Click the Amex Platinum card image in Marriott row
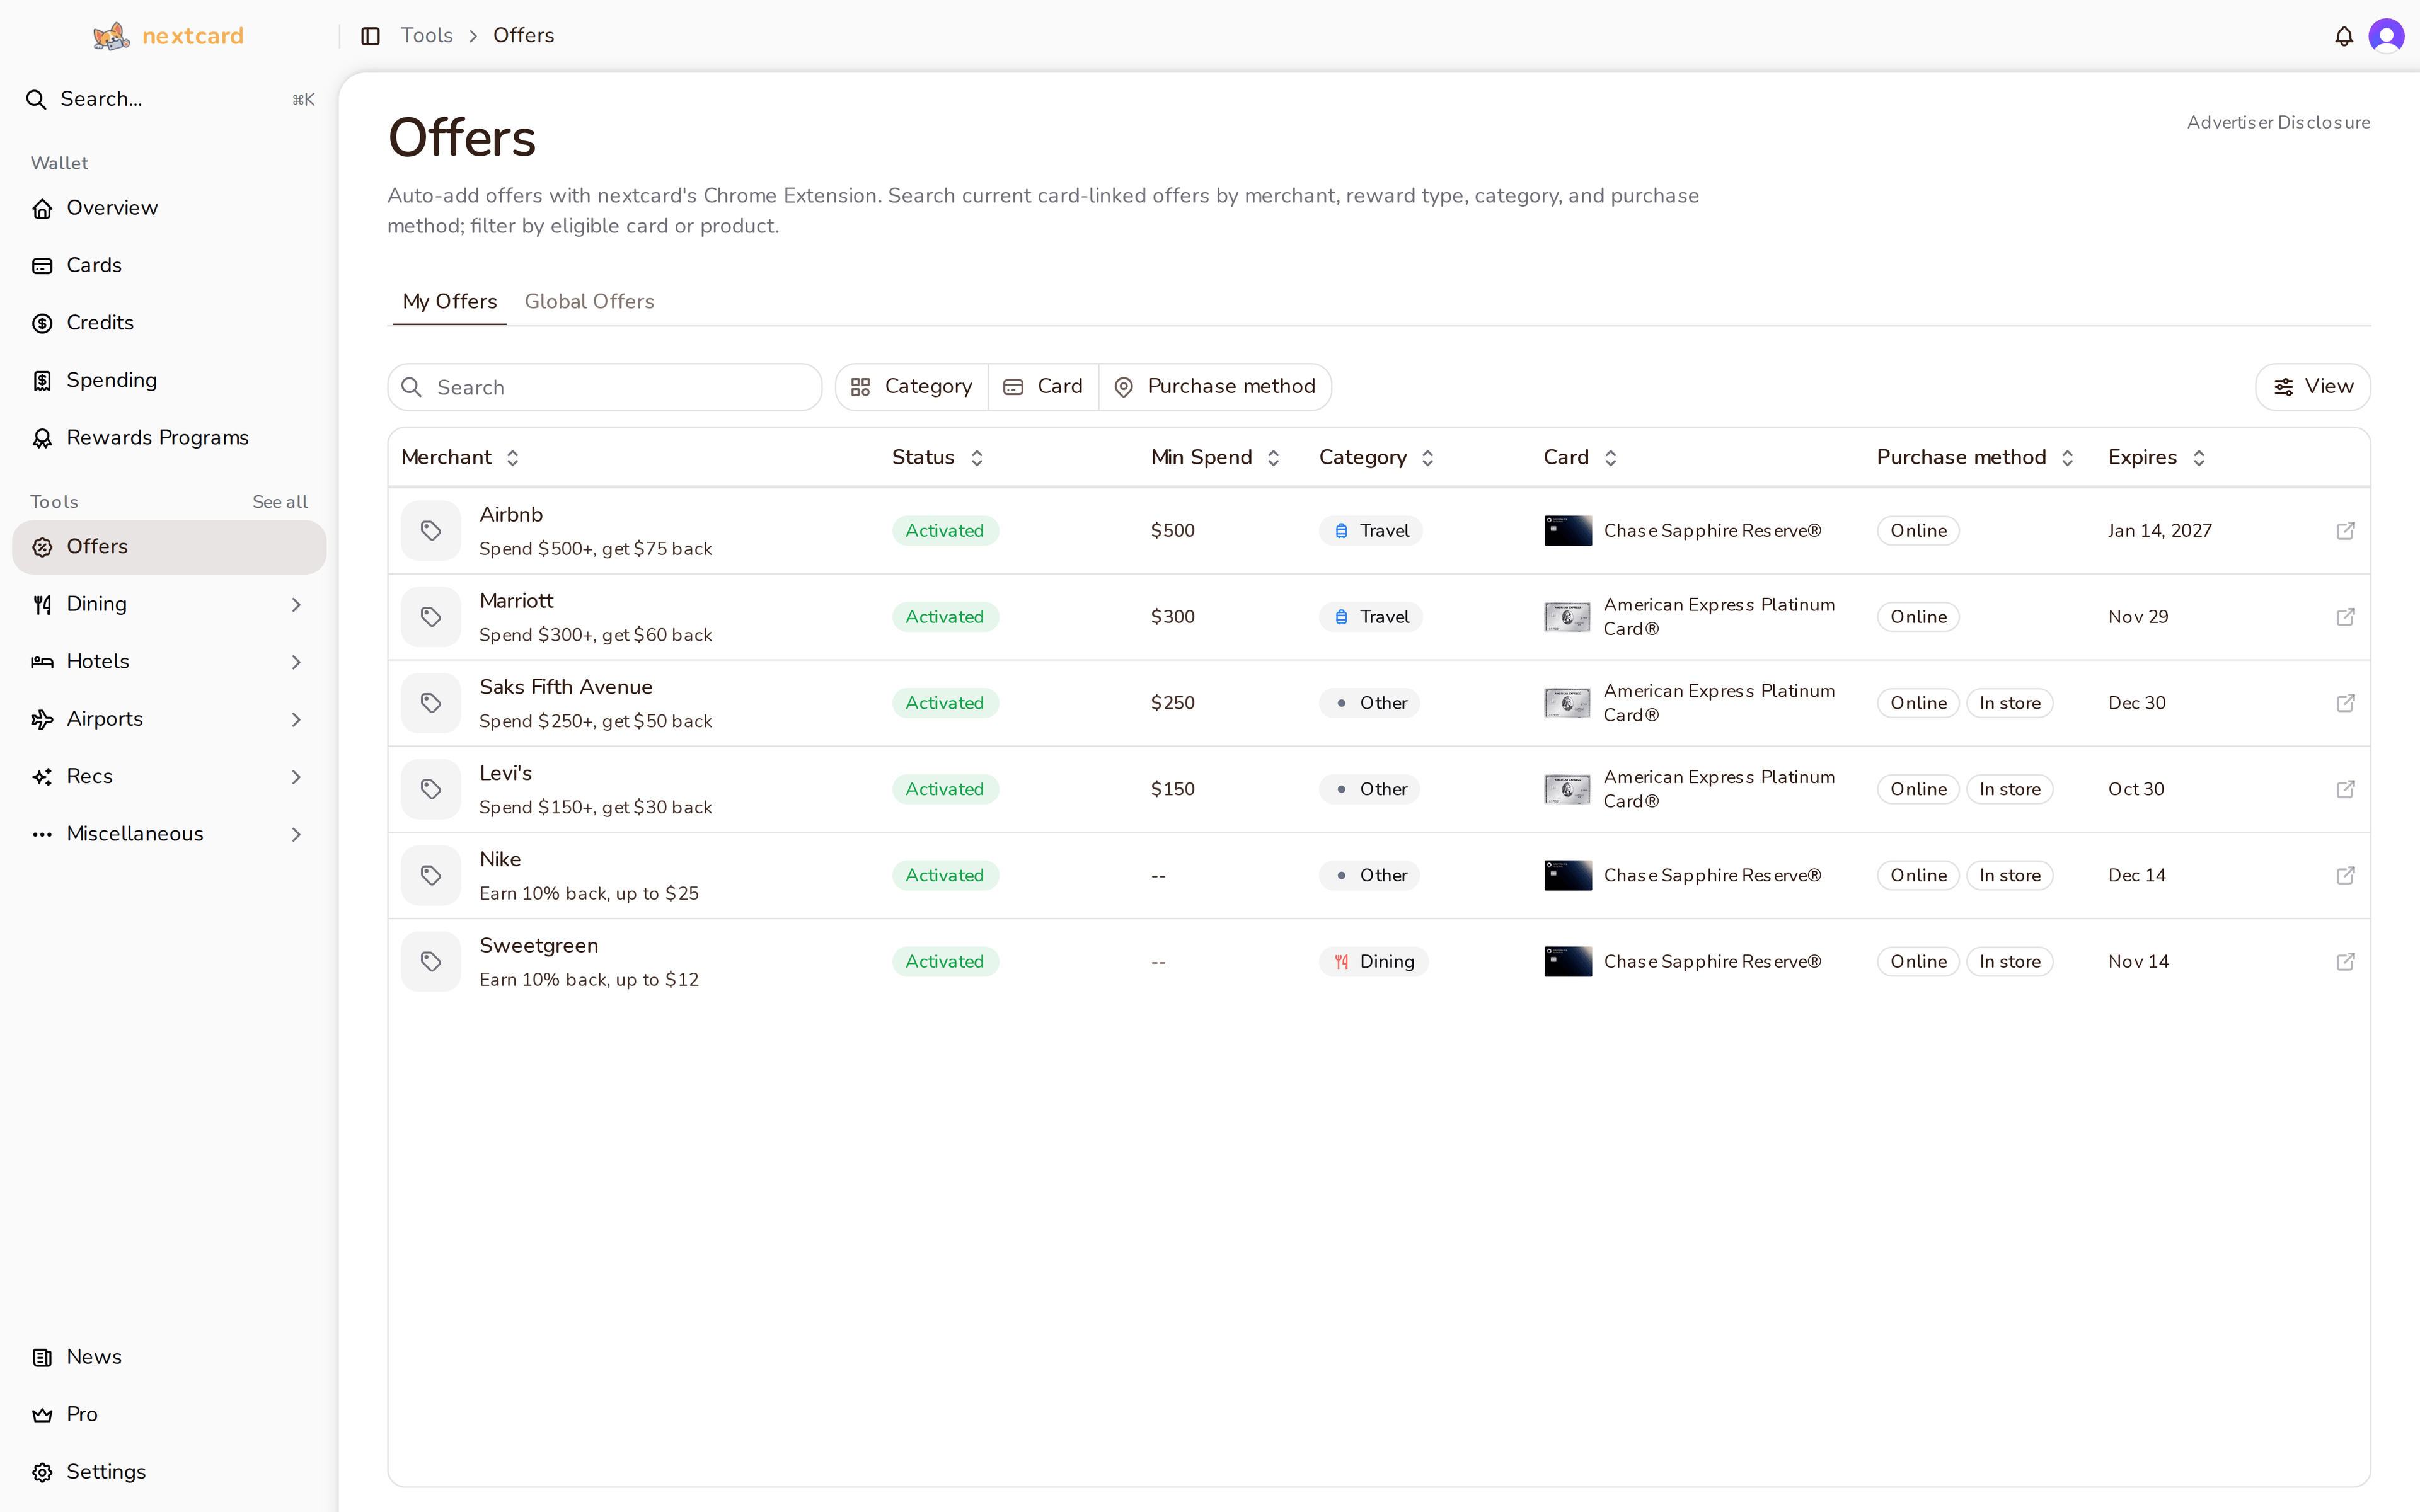2420x1512 pixels. point(1567,617)
